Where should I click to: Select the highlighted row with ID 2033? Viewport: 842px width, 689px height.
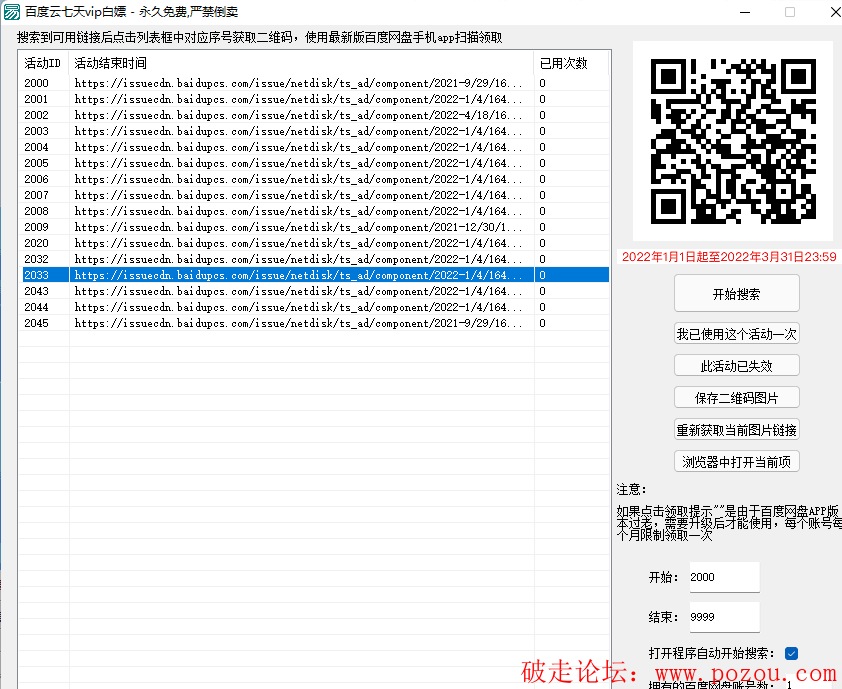[314, 275]
